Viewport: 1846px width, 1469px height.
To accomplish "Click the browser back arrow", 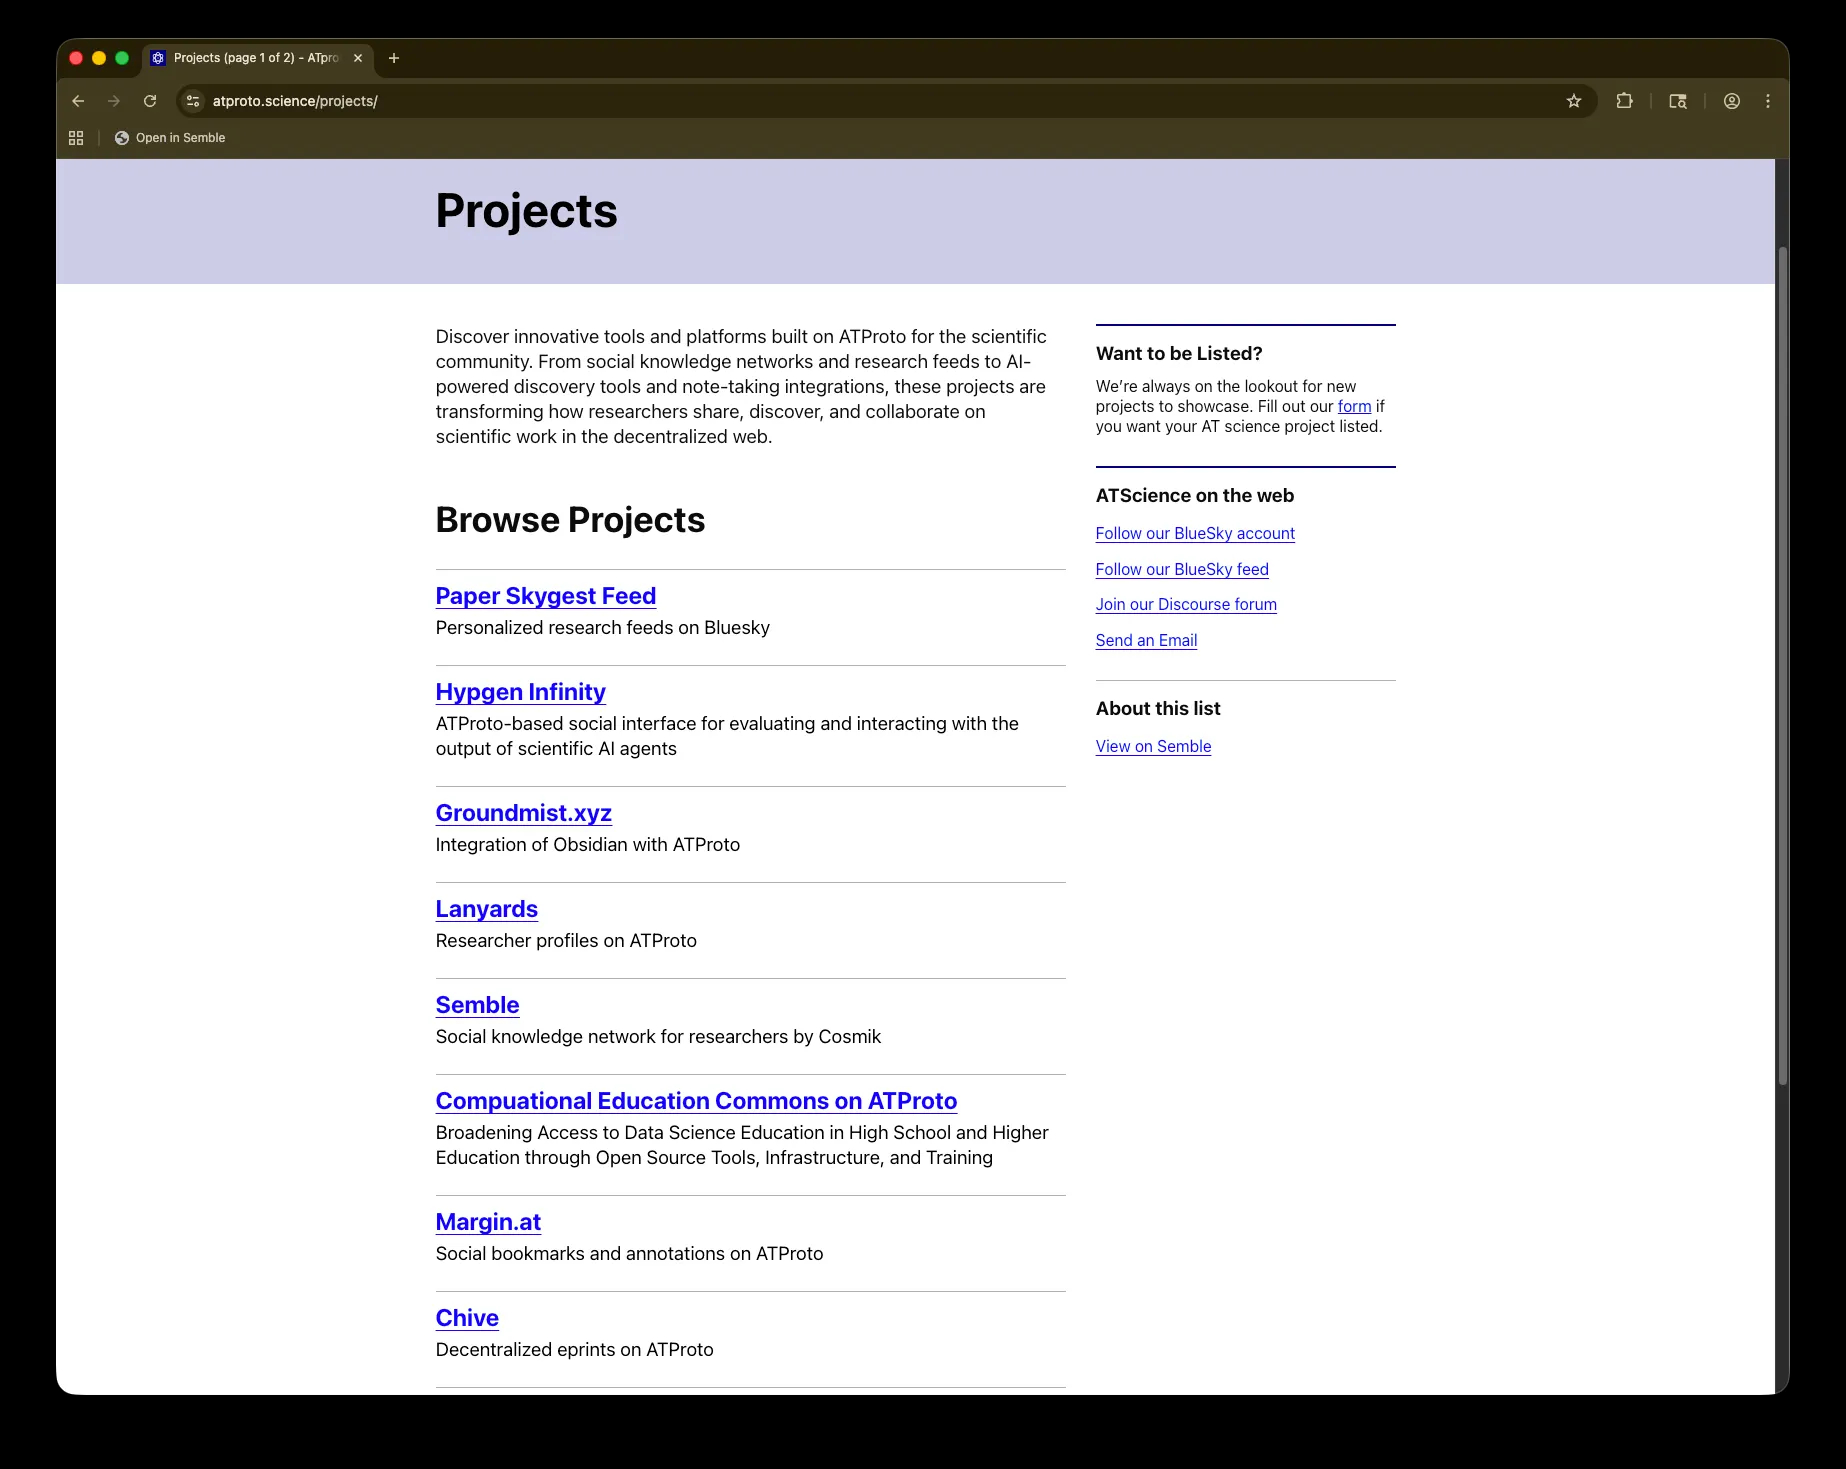I will point(78,101).
